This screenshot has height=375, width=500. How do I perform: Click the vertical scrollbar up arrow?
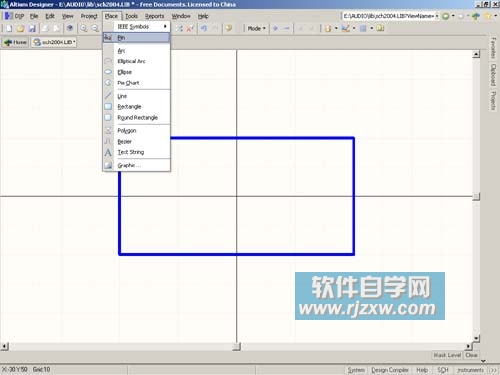(476, 54)
